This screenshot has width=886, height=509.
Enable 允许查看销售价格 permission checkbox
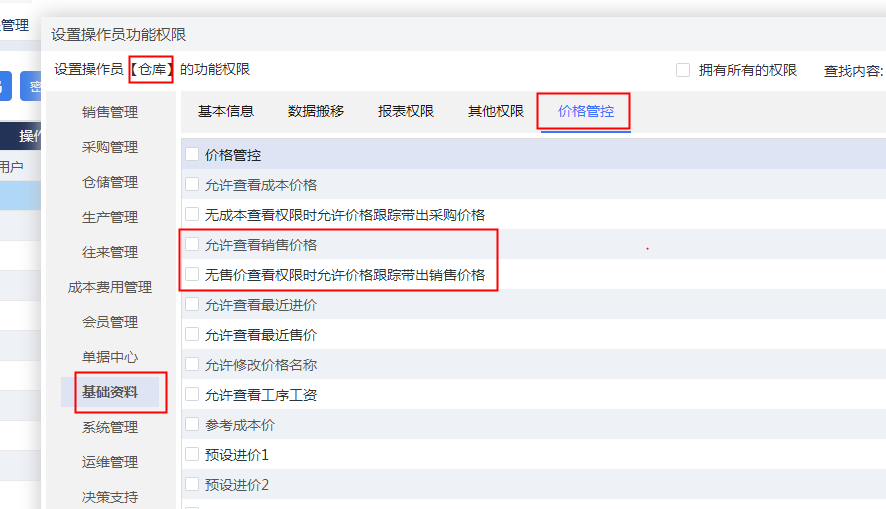[x=192, y=245]
